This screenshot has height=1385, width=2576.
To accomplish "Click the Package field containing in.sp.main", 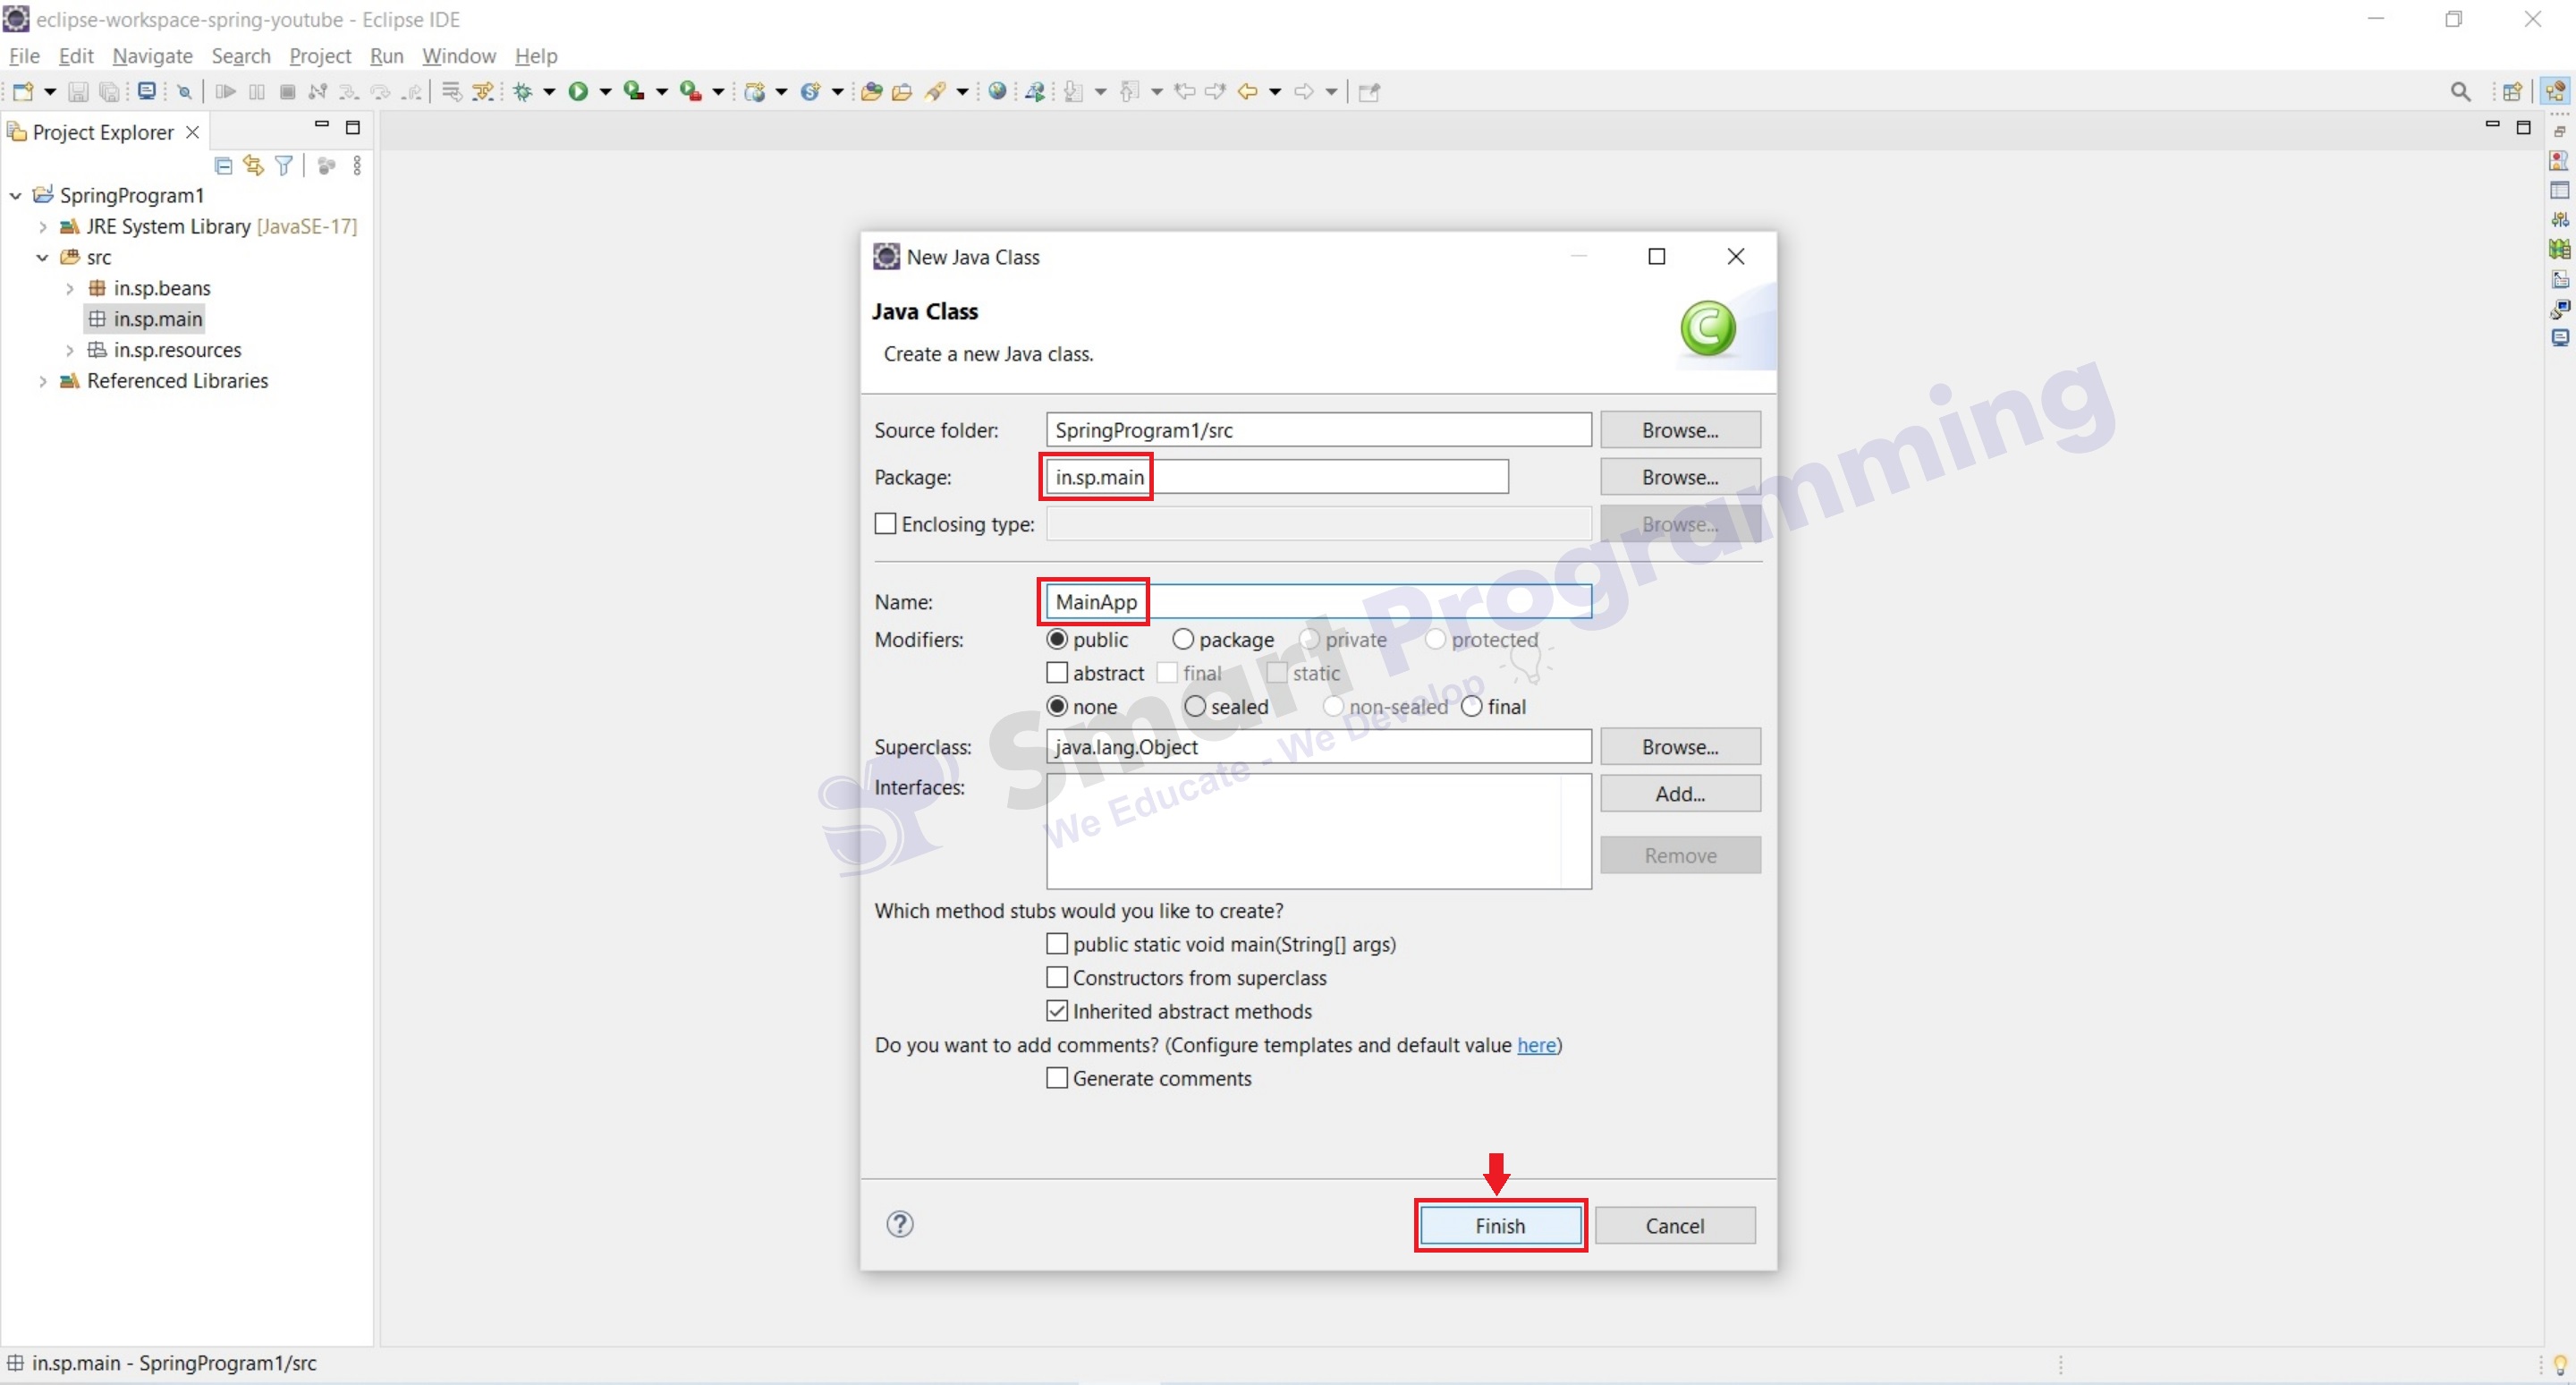I will [x=1277, y=477].
